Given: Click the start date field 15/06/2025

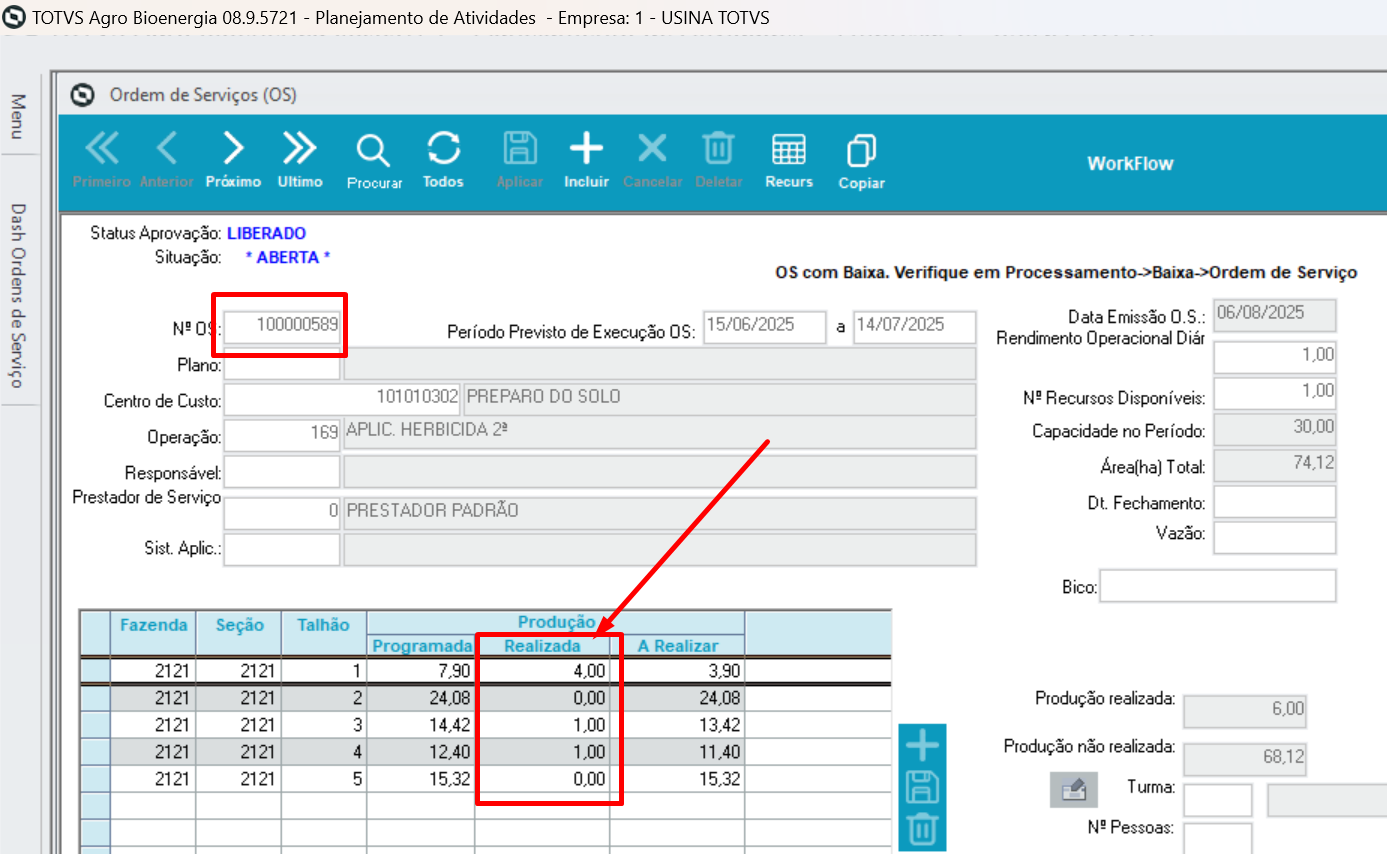Looking at the screenshot, I should 765,327.
